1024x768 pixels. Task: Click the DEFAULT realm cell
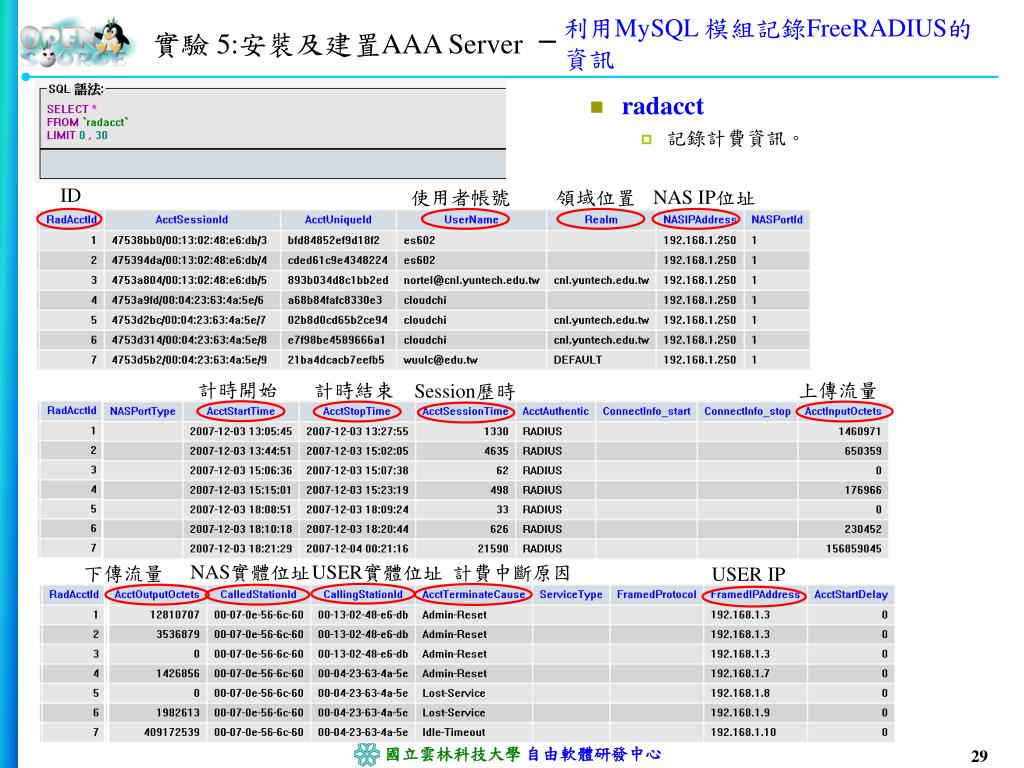[578, 360]
